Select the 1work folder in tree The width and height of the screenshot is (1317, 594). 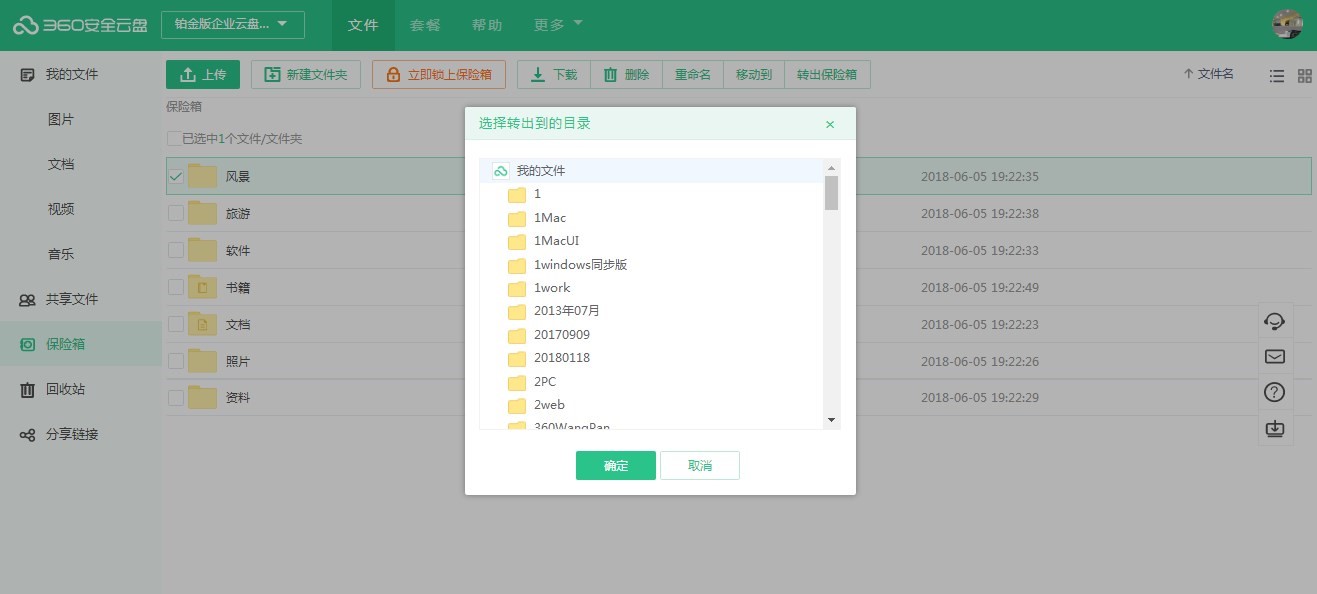click(551, 288)
